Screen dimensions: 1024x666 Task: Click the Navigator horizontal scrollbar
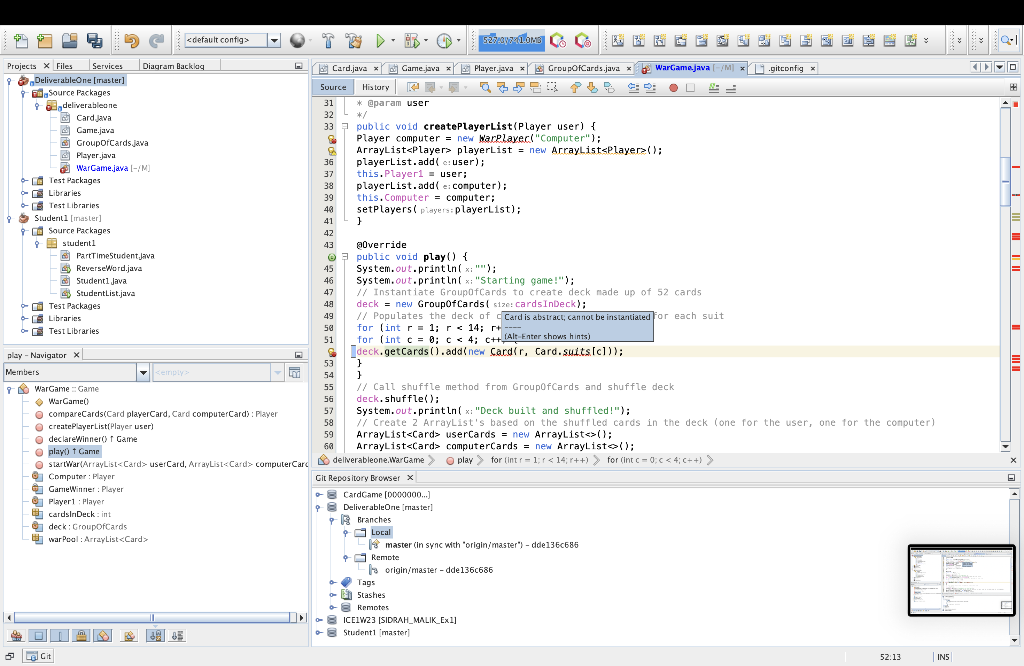[153, 617]
